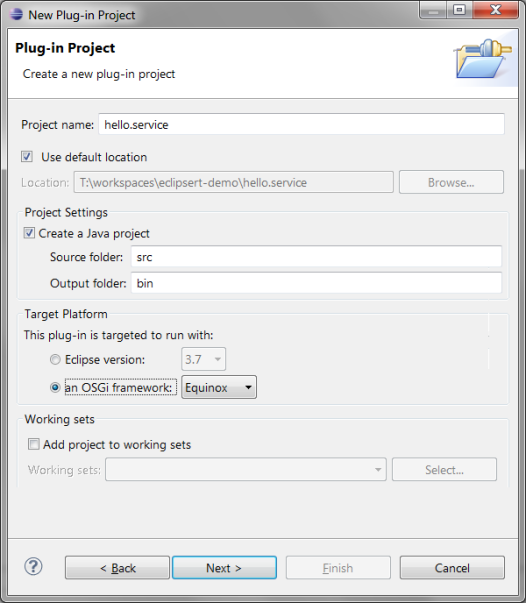Minimize the wizard dialog window
Viewport: 526px width, 603px height.
(x=433, y=10)
